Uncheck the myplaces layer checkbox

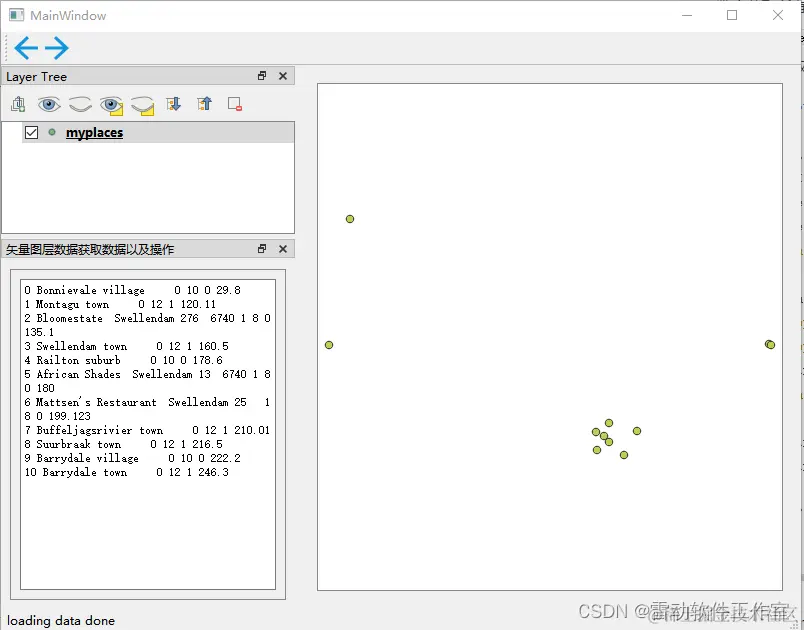click(x=31, y=132)
